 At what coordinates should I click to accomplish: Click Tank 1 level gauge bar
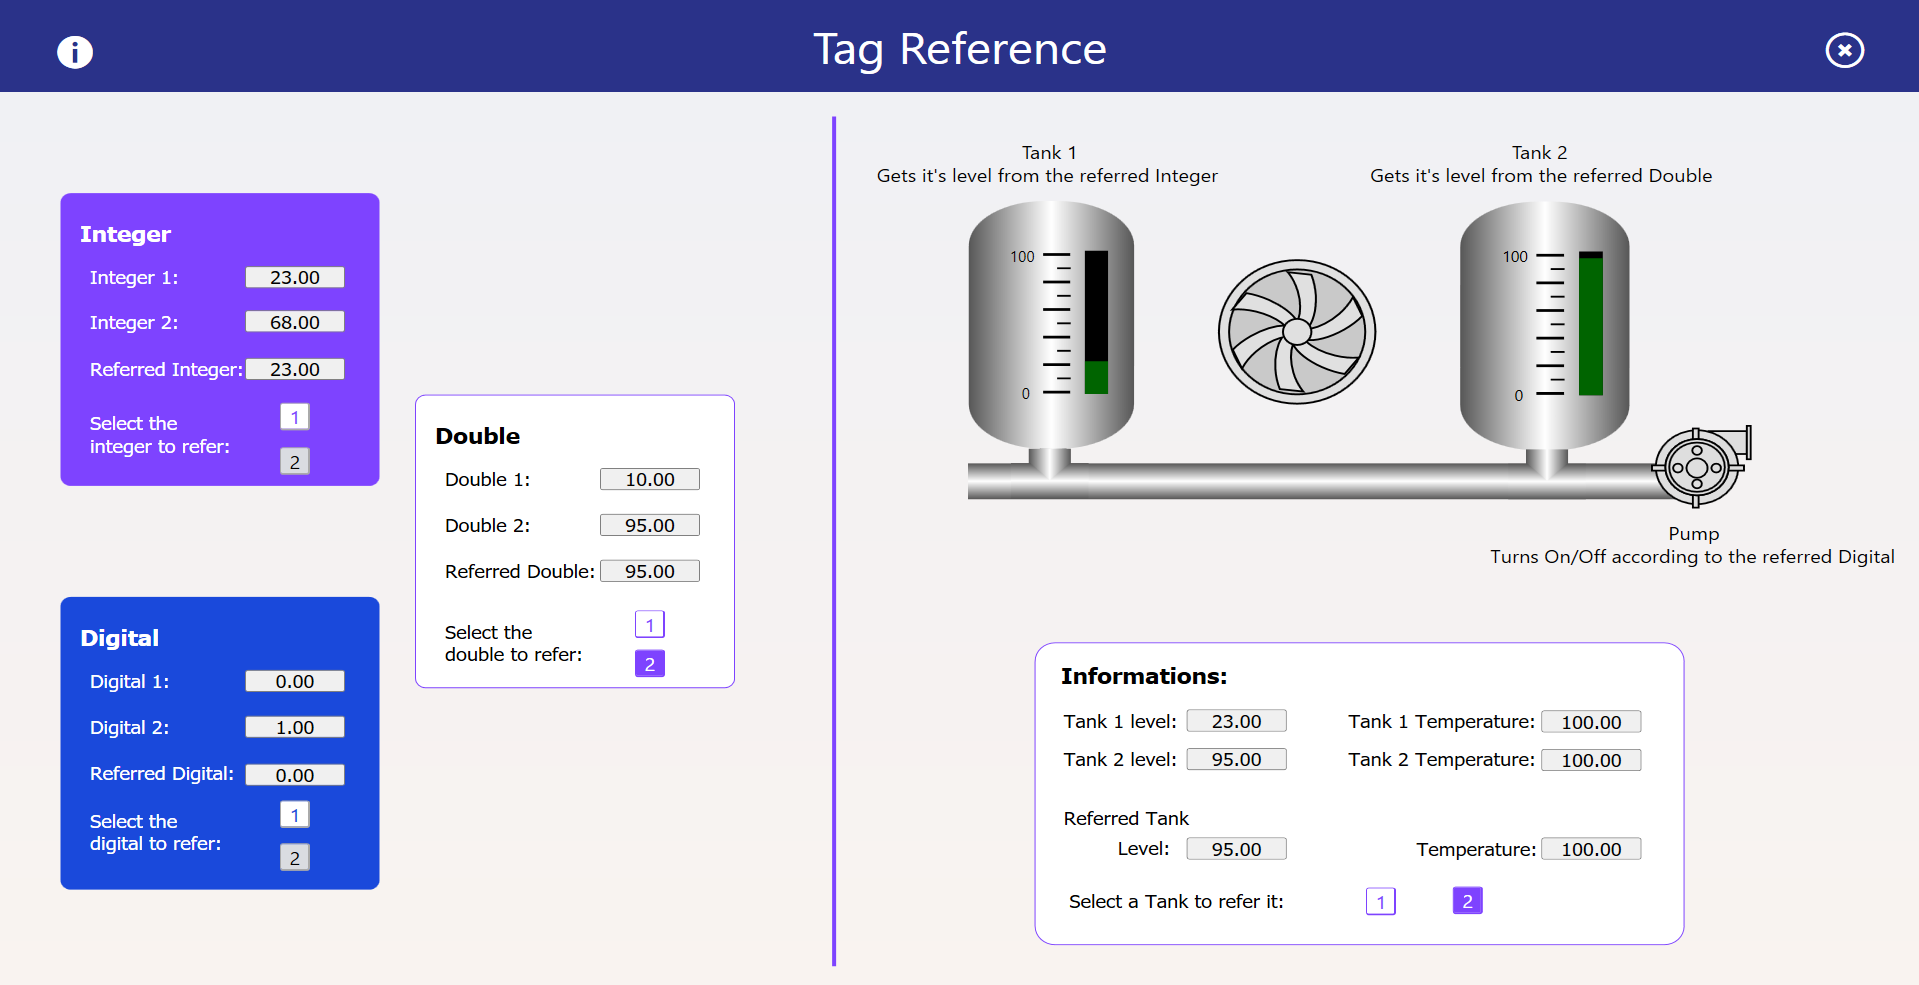(1096, 322)
